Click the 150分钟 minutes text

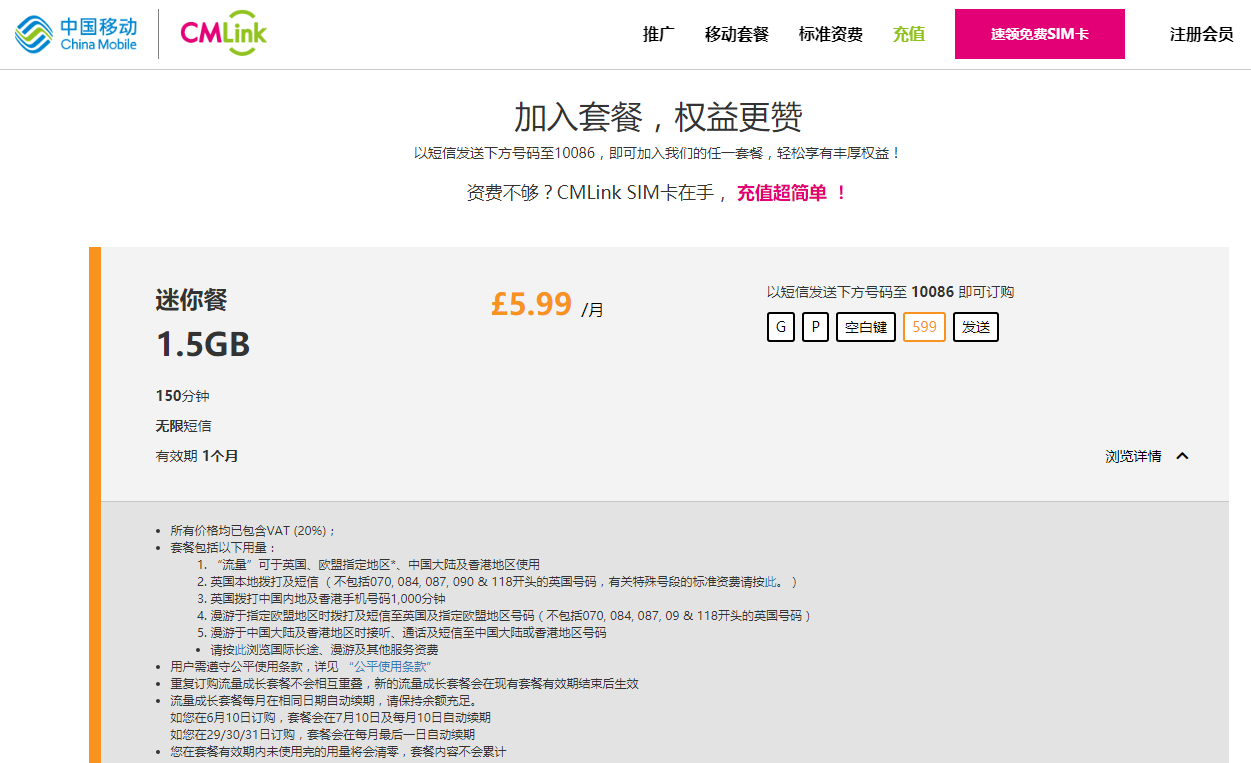click(183, 396)
